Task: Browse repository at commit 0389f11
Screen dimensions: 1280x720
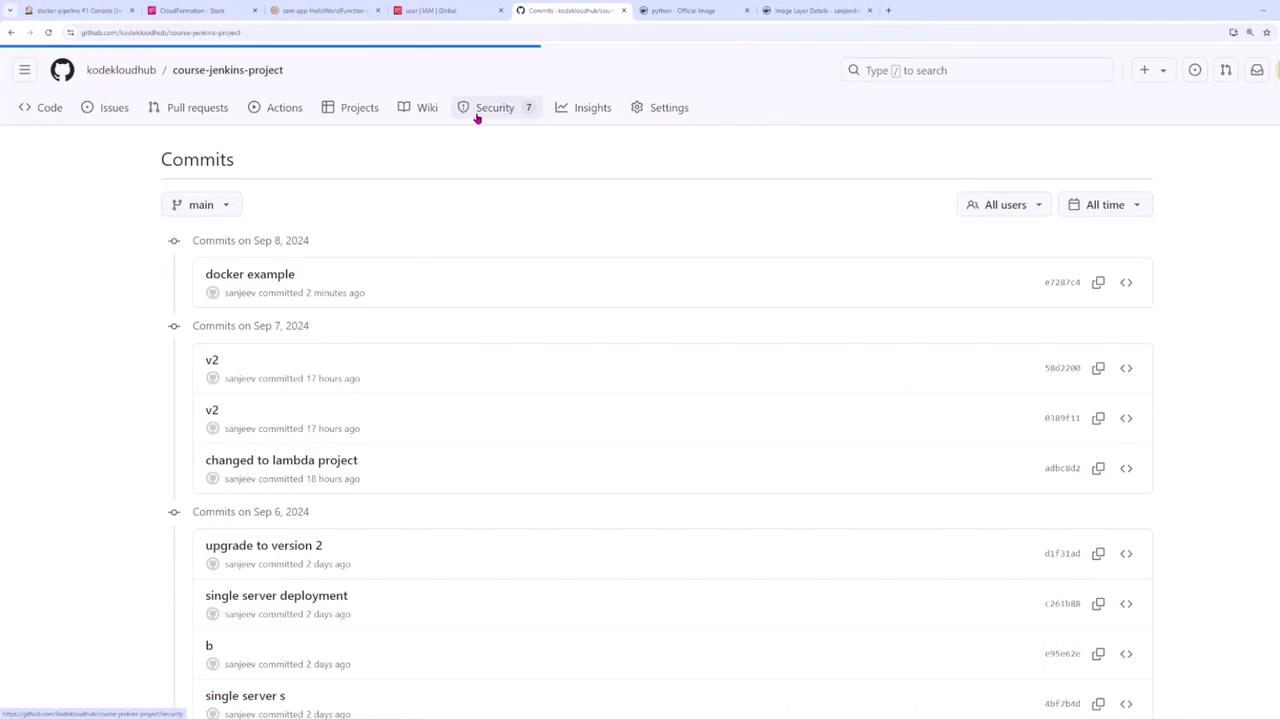Action: pyautogui.click(x=1126, y=418)
